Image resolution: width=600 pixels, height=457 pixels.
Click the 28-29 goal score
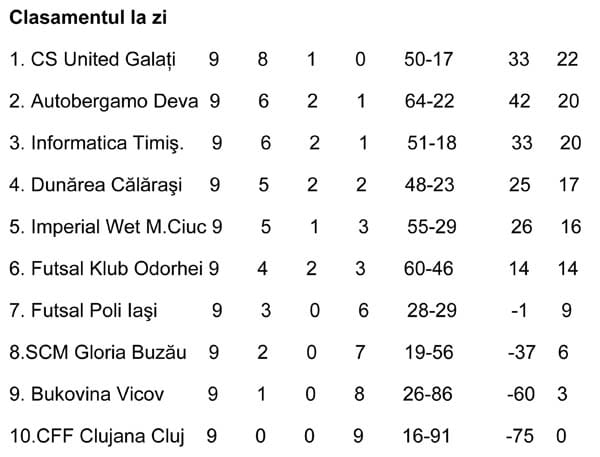tap(431, 311)
